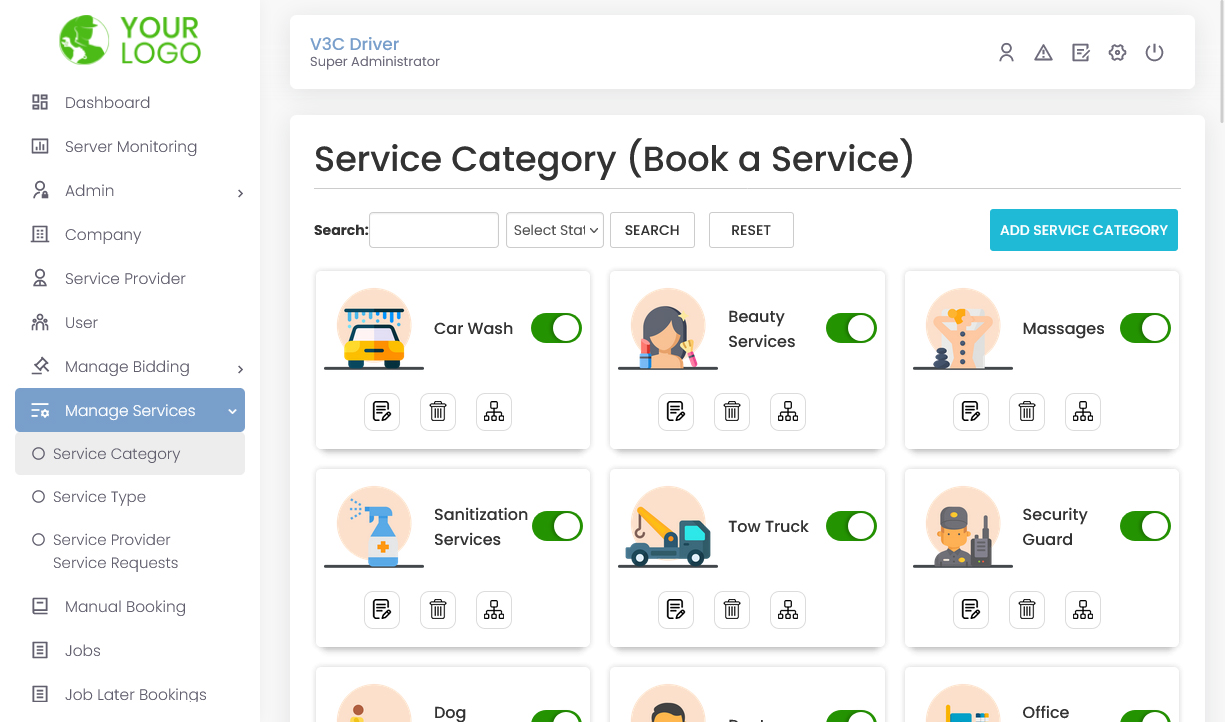Click the logout power icon in the header
Image resolution: width=1225 pixels, height=722 pixels.
coord(1154,52)
